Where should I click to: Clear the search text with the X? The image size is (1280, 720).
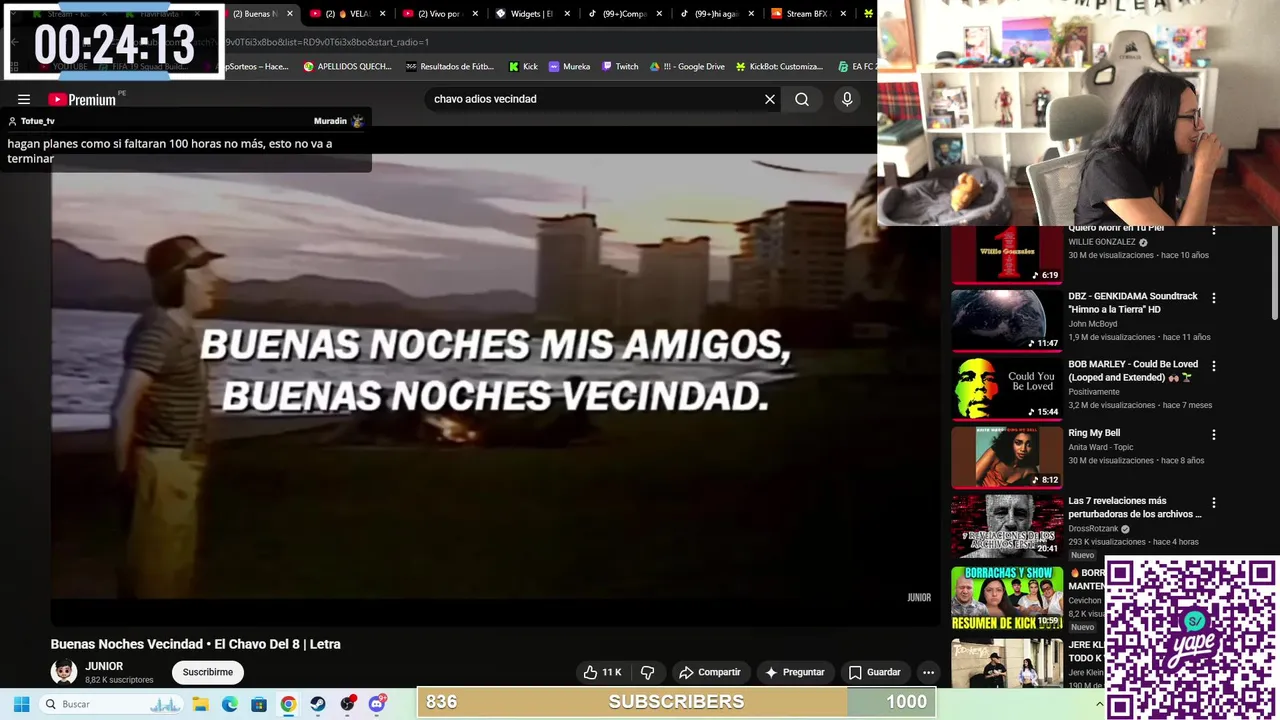coord(770,99)
